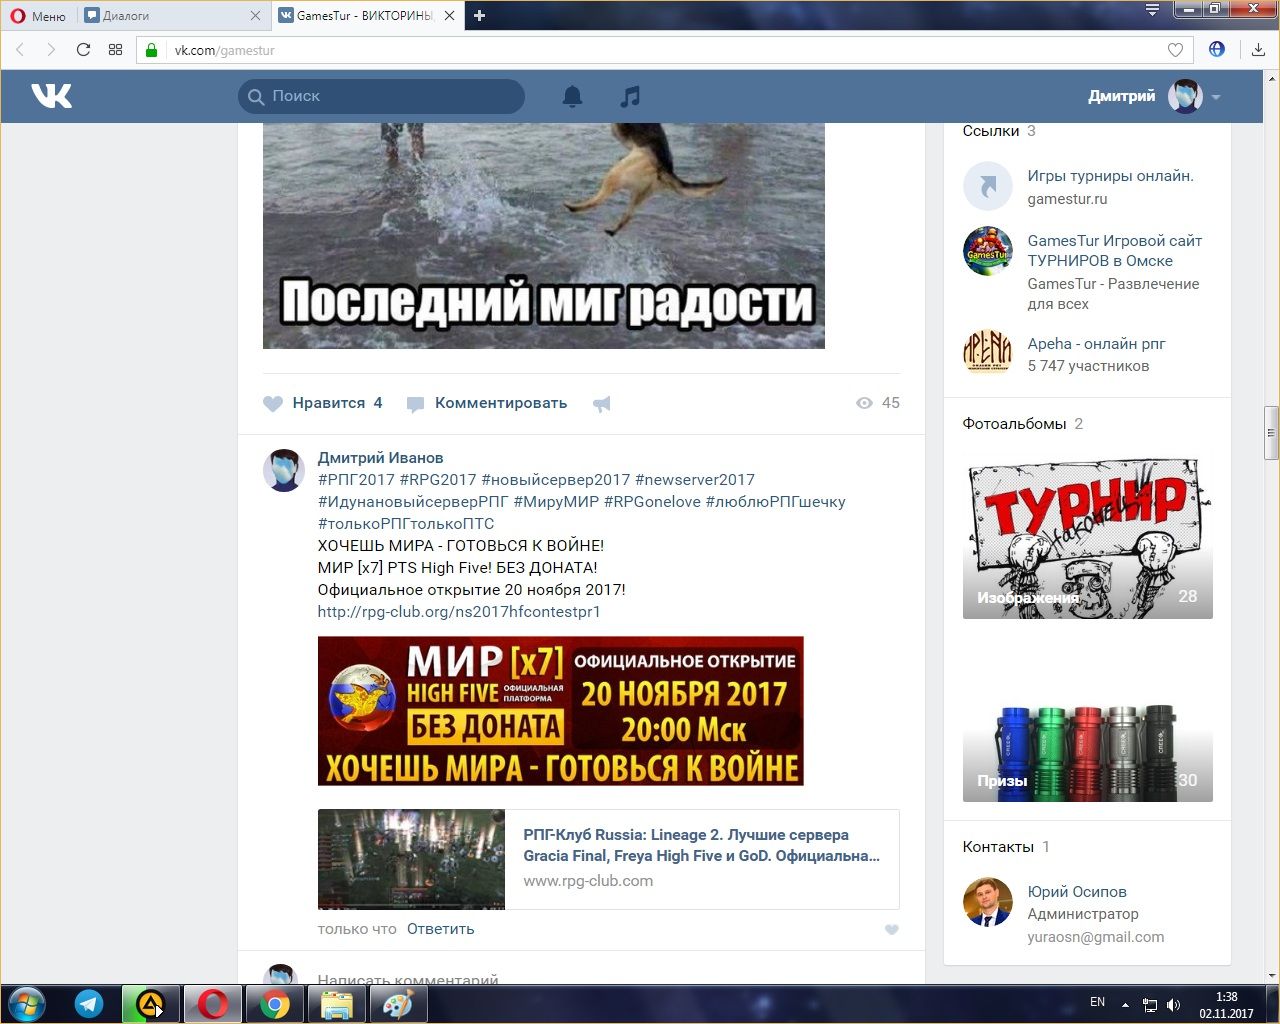The image size is (1280, 1024).
Task: Toggle the small heart on Дмитрий's comment
Action: pos(891,930)
